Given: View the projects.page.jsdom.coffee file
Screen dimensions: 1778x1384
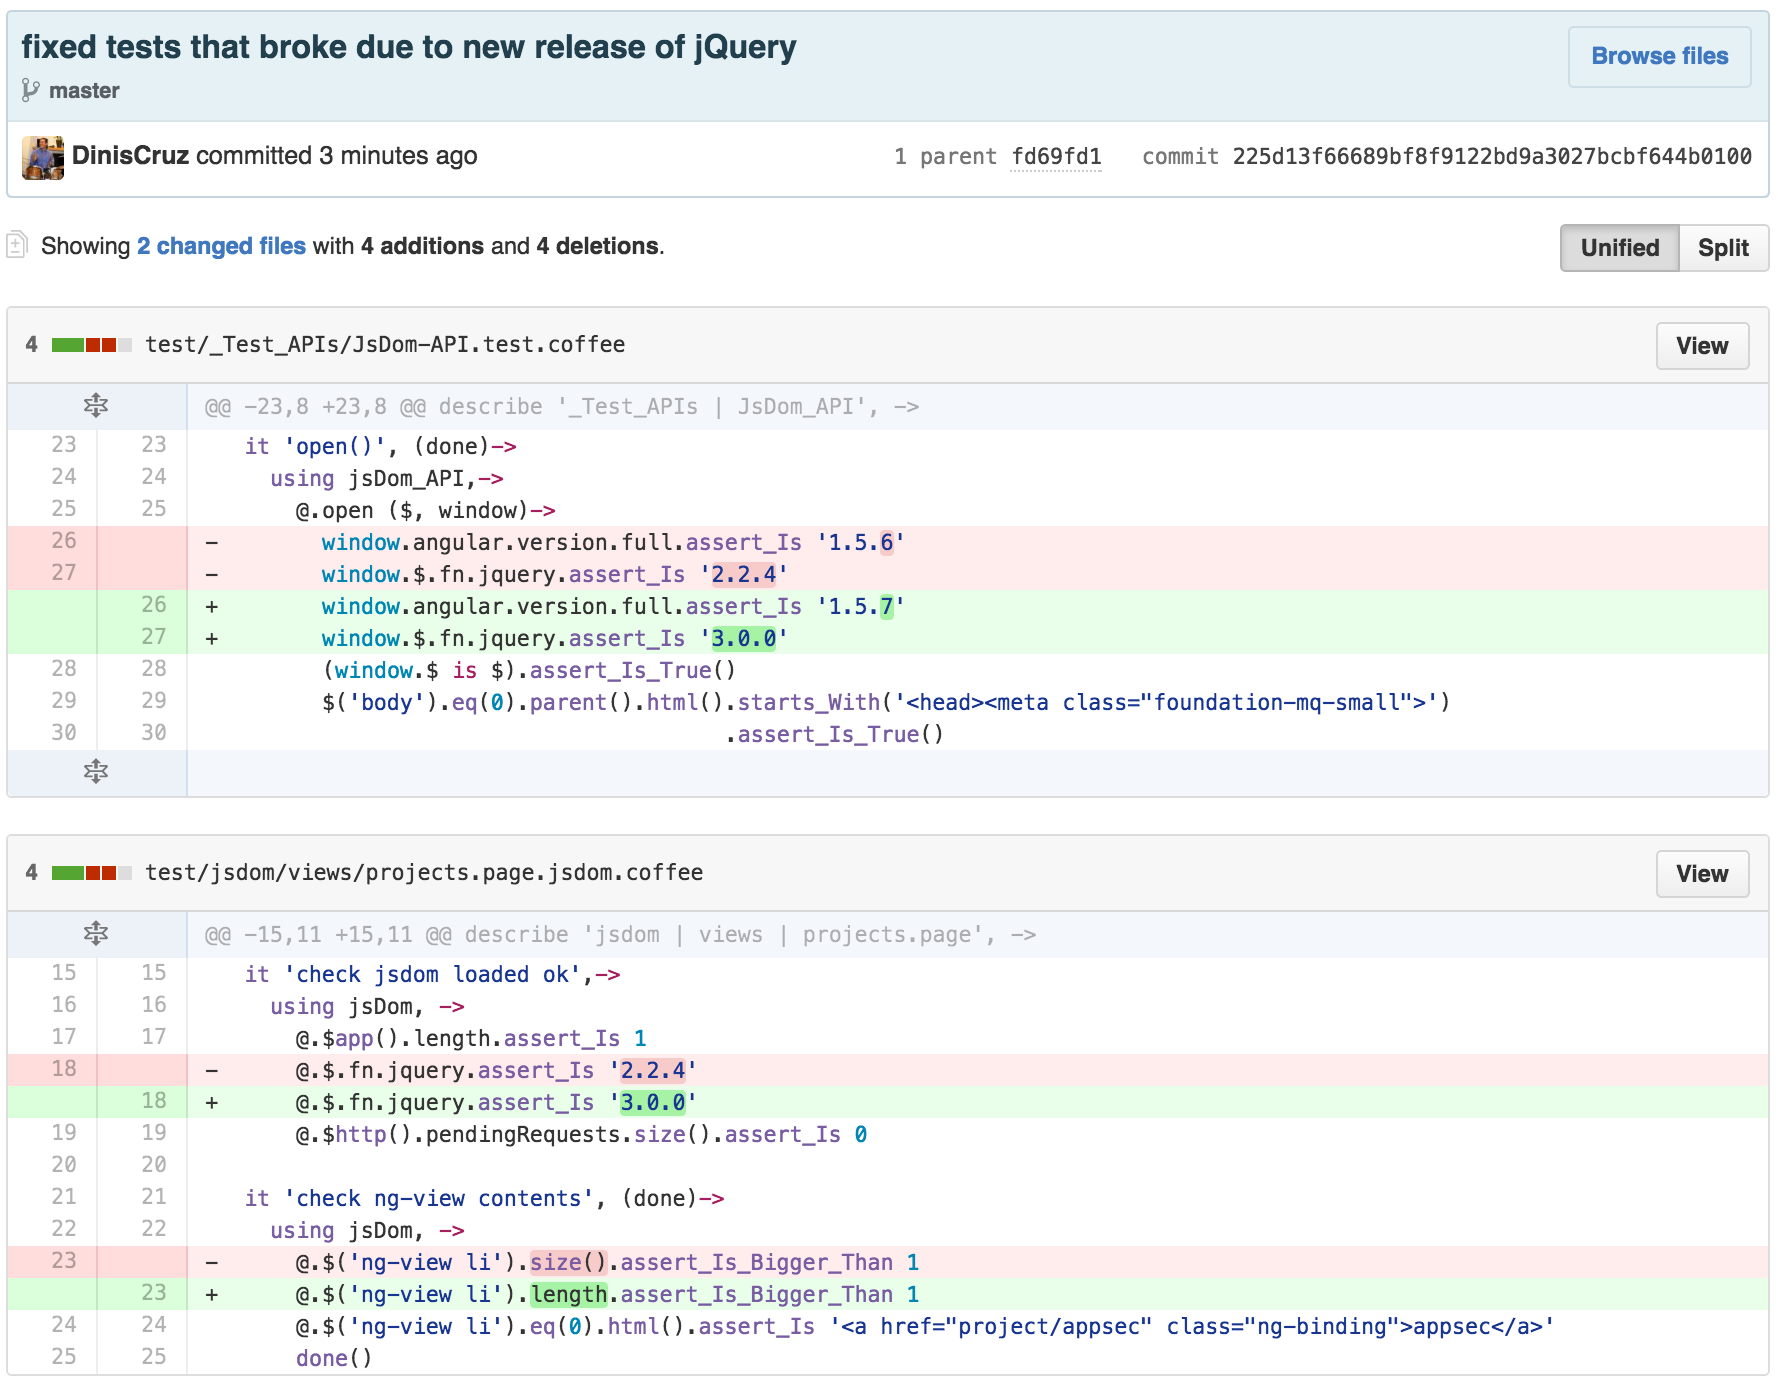Looking at the screenshot, I should [x=1702, y=874].
